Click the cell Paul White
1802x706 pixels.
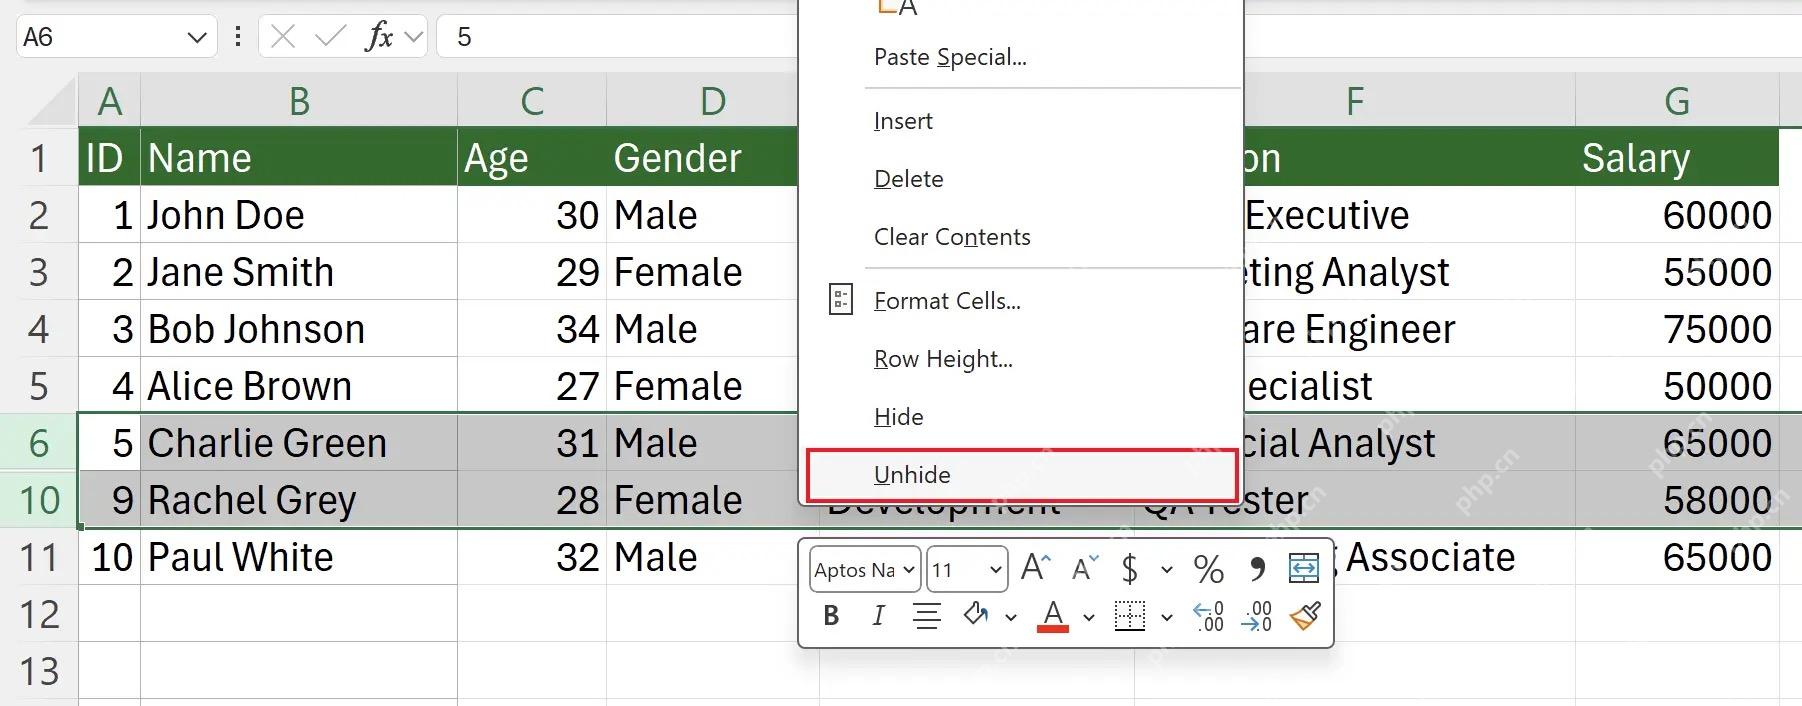tap(299, 557)
